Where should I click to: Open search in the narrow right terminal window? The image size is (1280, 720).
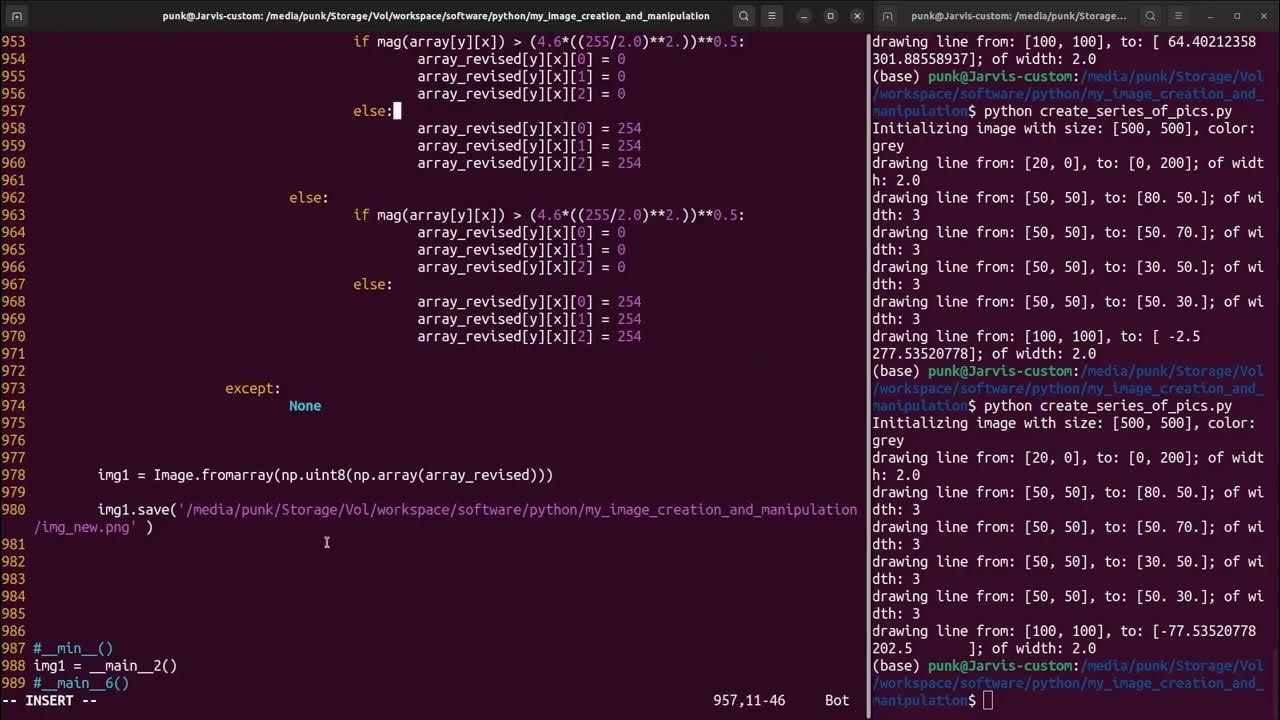1150,16
